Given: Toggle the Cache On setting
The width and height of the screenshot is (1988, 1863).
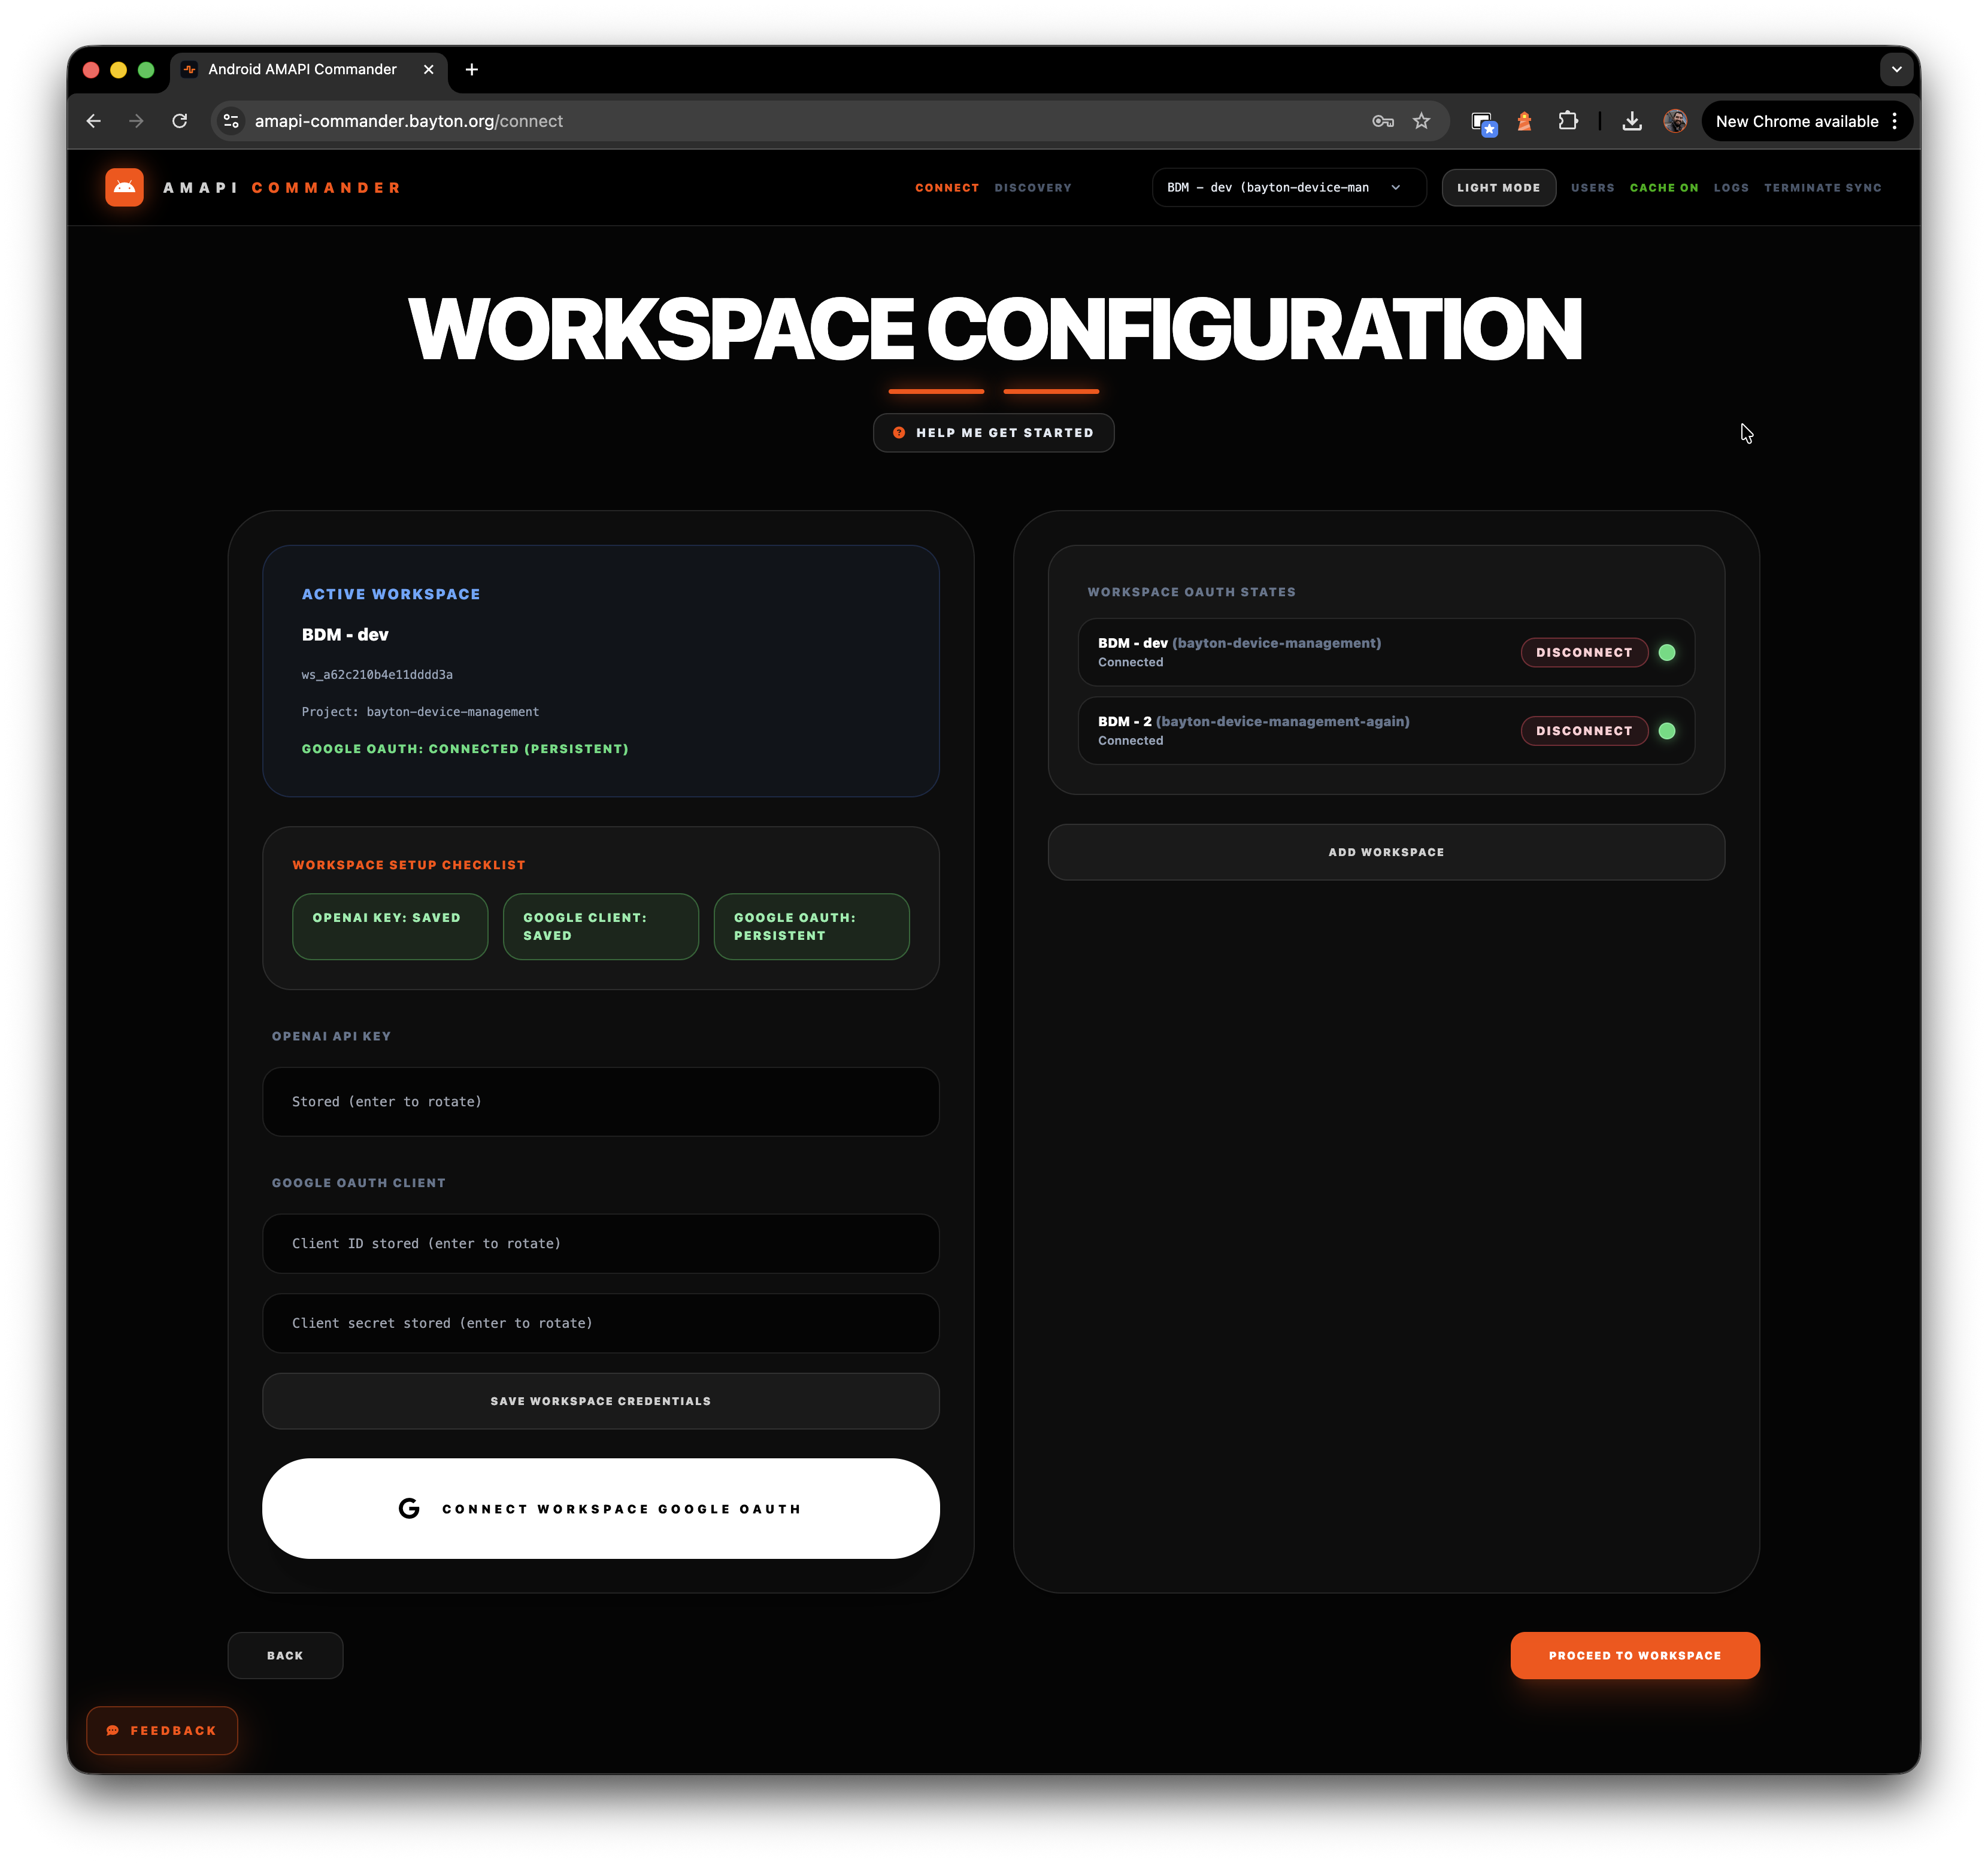Looking at the screenshot, I should [1663, 187].
